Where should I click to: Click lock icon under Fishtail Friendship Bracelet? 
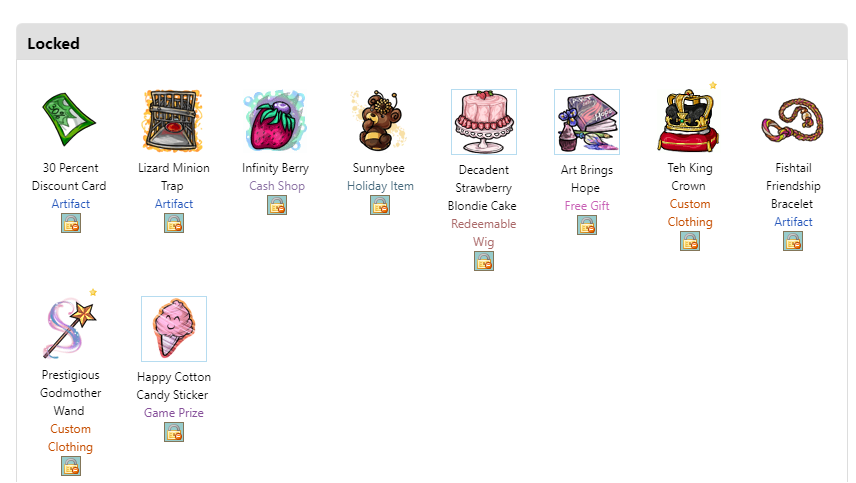pos(793,241)
